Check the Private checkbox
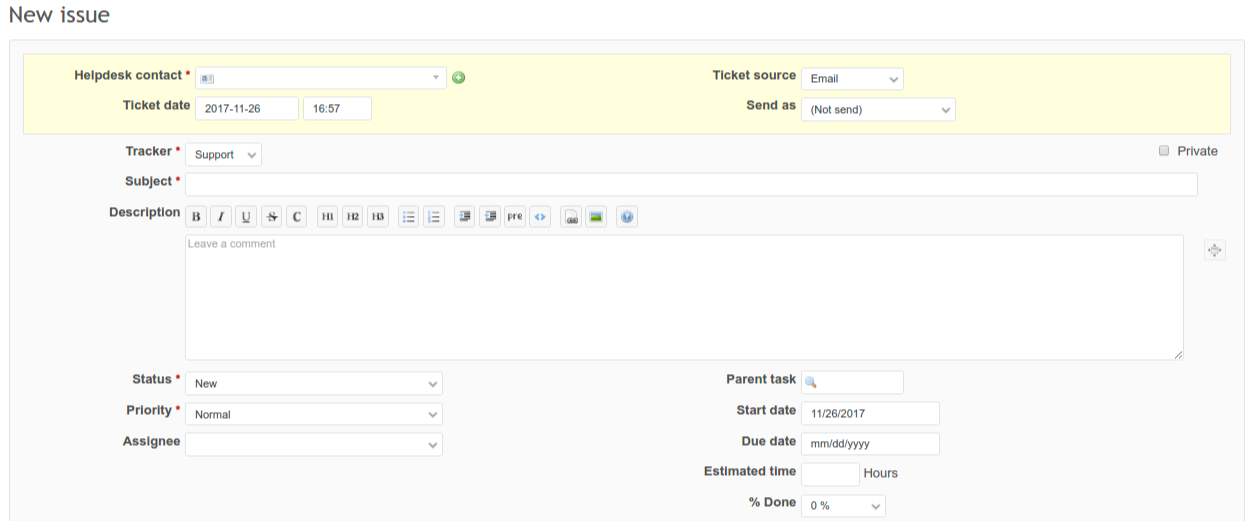Viewport: 1255px width, 521px height. (1163, 151)
